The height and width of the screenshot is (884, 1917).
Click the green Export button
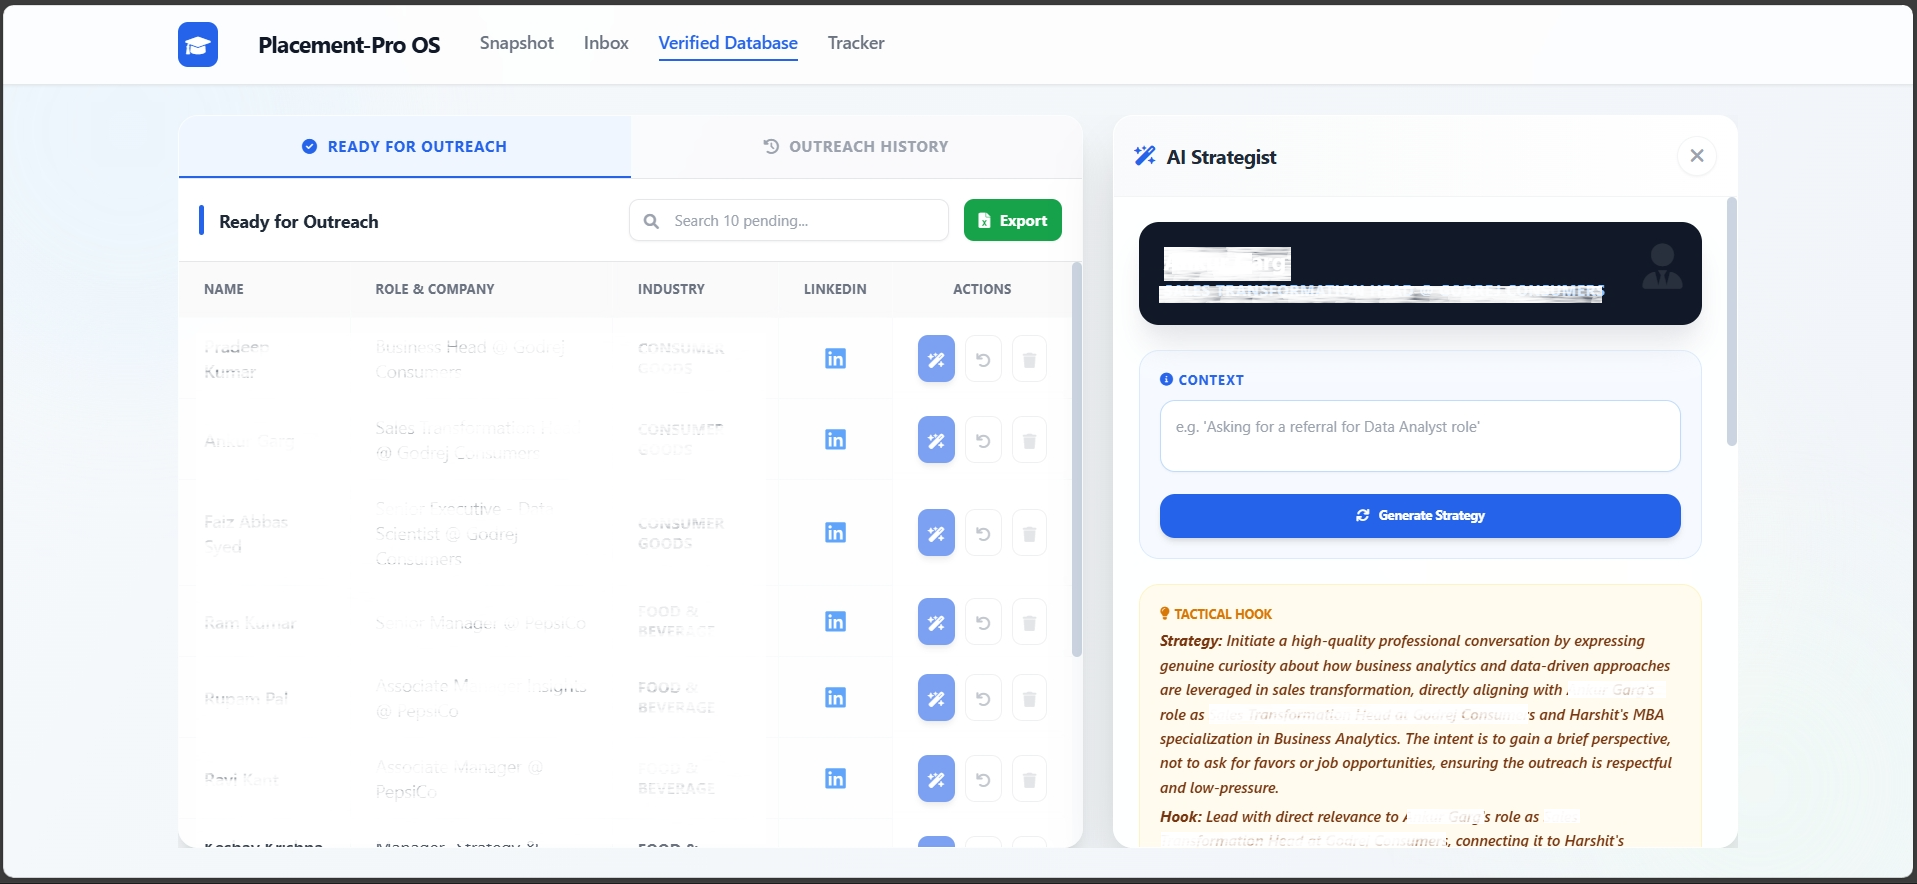point(1013,221)
